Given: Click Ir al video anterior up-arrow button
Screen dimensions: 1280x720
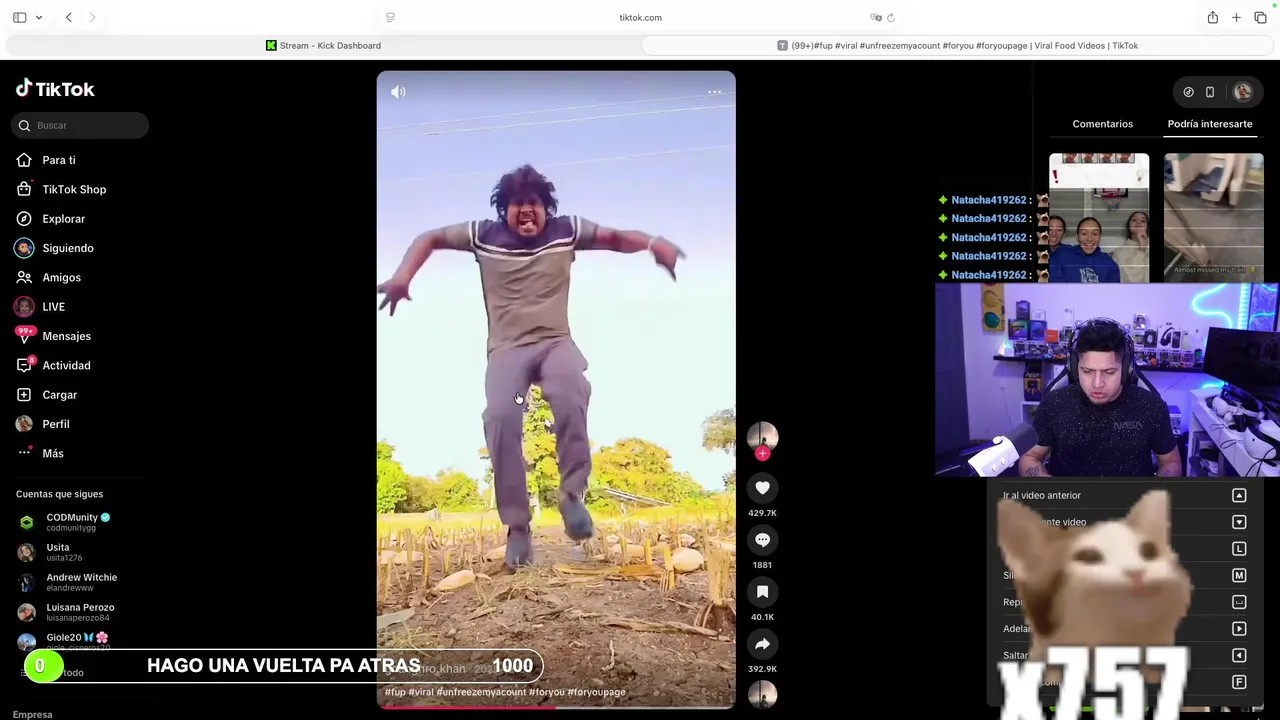Looking at the screenshot, I should click(x=1239, y=495).
